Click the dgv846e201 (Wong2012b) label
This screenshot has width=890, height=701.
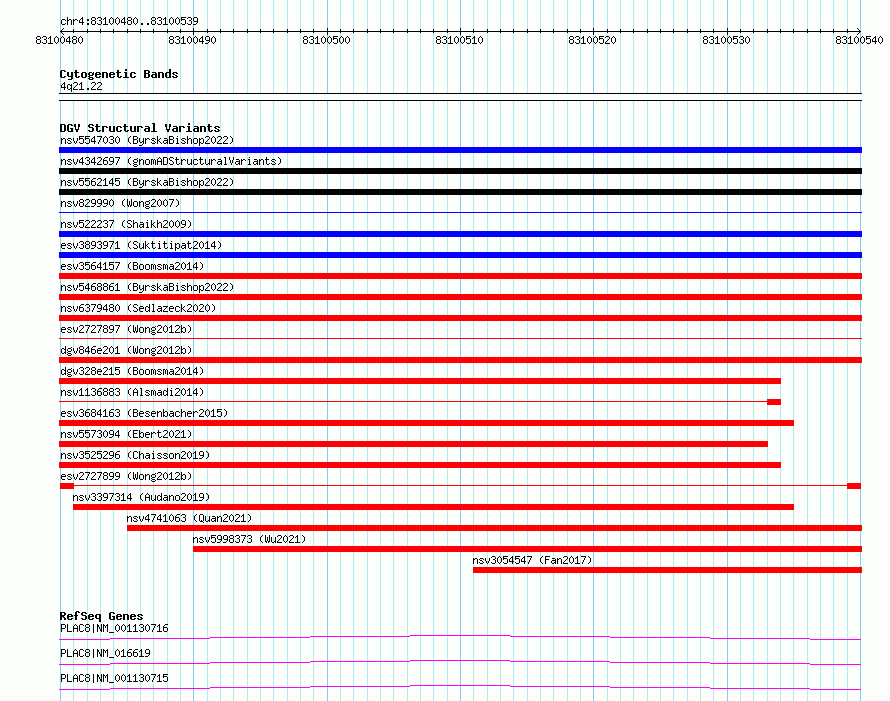126,350
